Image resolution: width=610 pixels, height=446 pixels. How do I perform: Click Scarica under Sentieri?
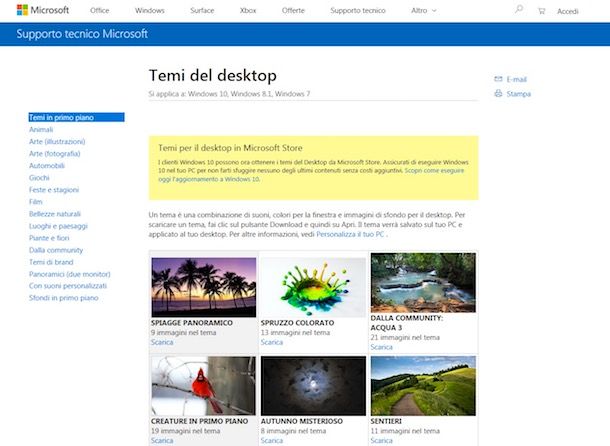pos(382,441)
